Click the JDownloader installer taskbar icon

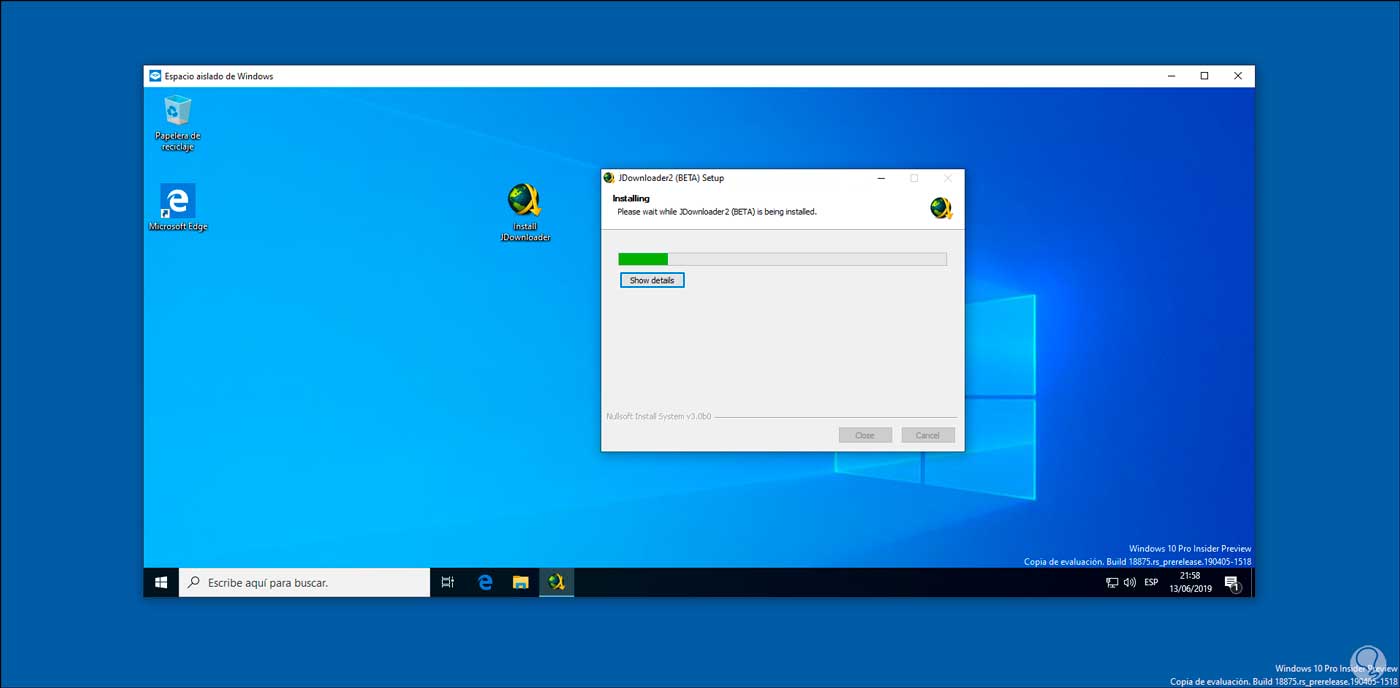[557, 582]
